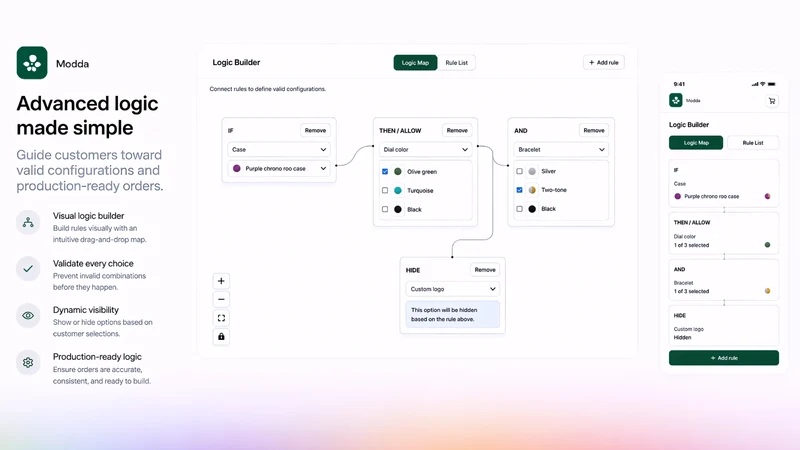Image resolution: width=800 pixels, height=450 pixels.
Task: Click the Black dial color swatch
Action: tap(398, 209)
